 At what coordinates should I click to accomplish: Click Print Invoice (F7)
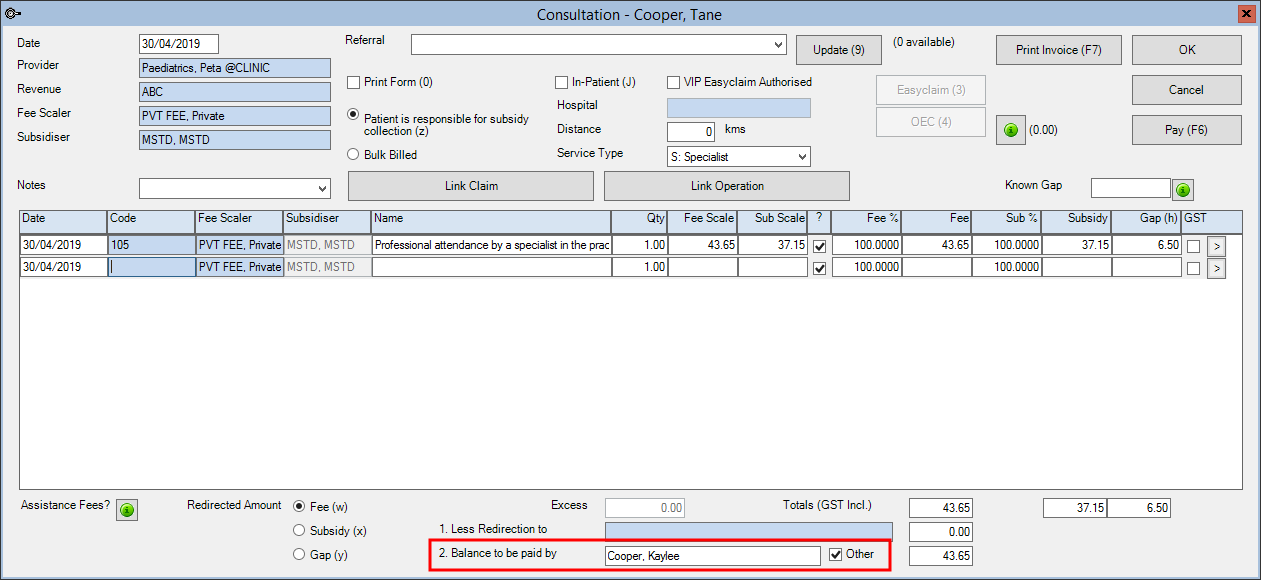1059,50
